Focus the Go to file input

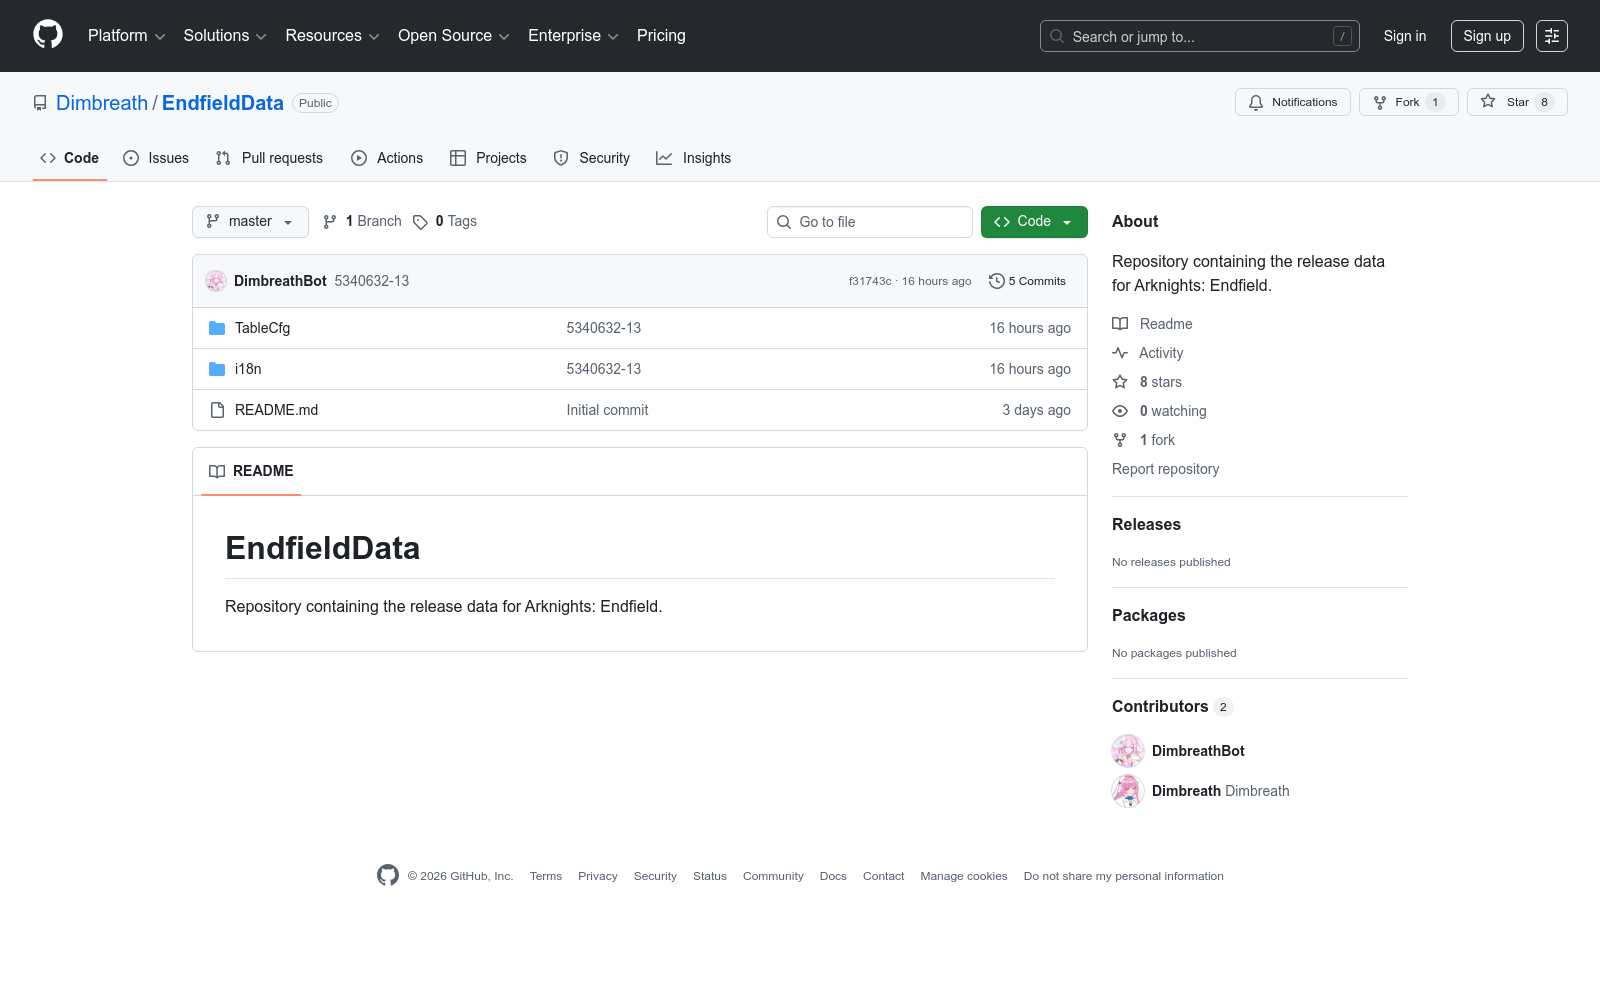tap(870, 222)
